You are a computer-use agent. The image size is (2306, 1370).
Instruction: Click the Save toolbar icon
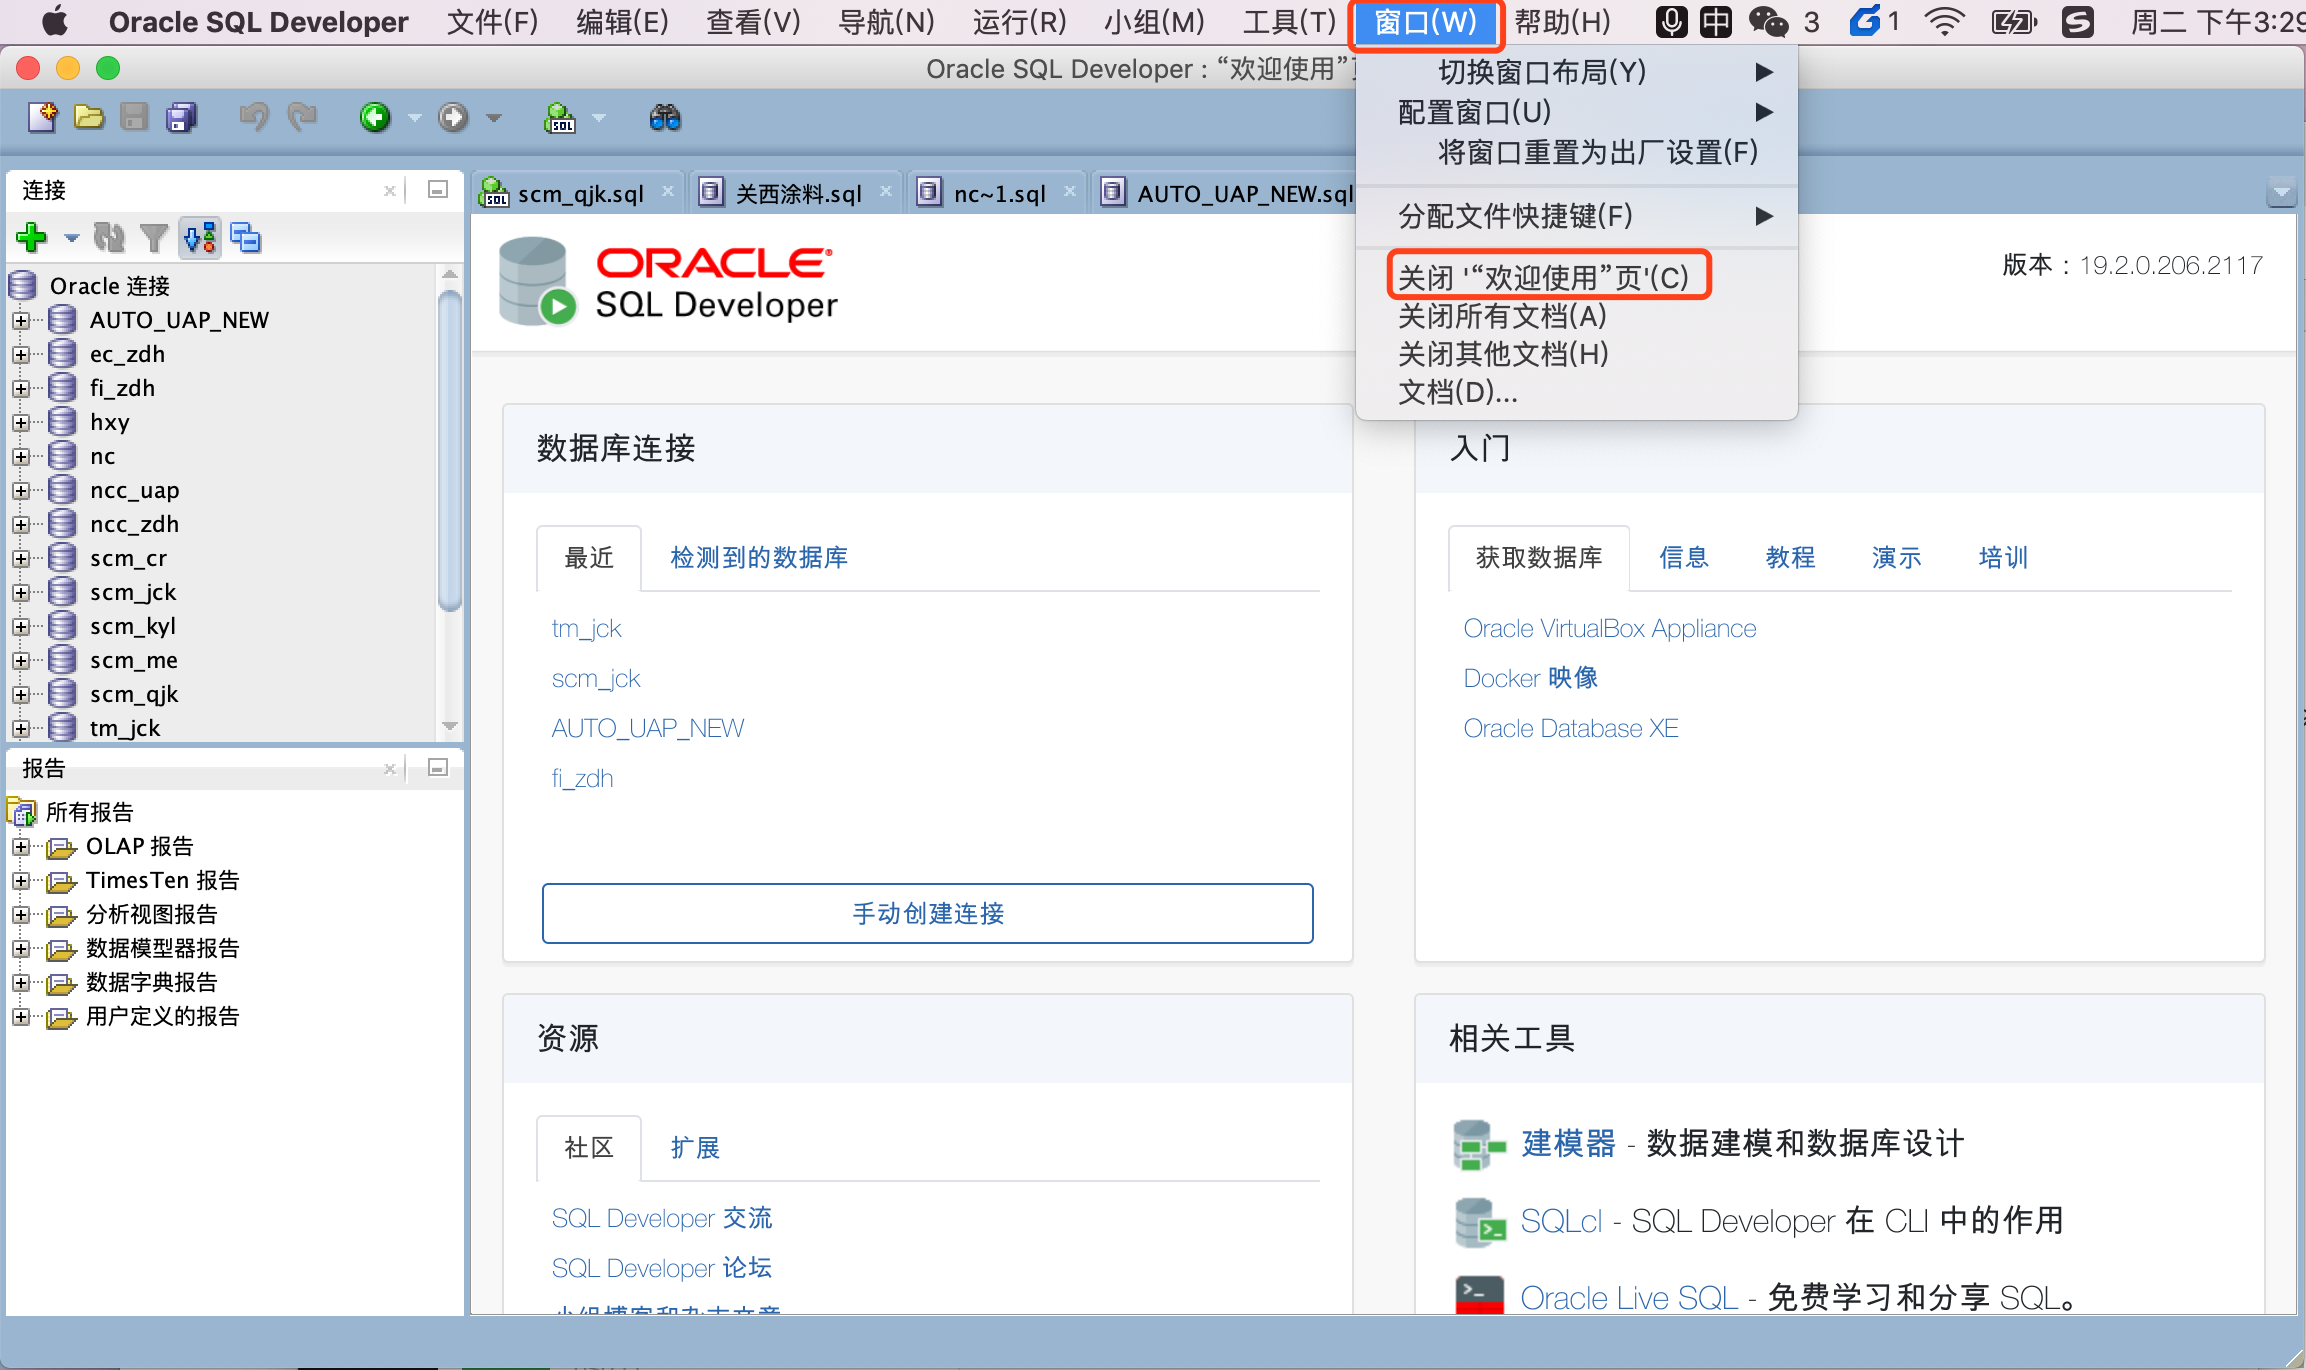point(134,118)
